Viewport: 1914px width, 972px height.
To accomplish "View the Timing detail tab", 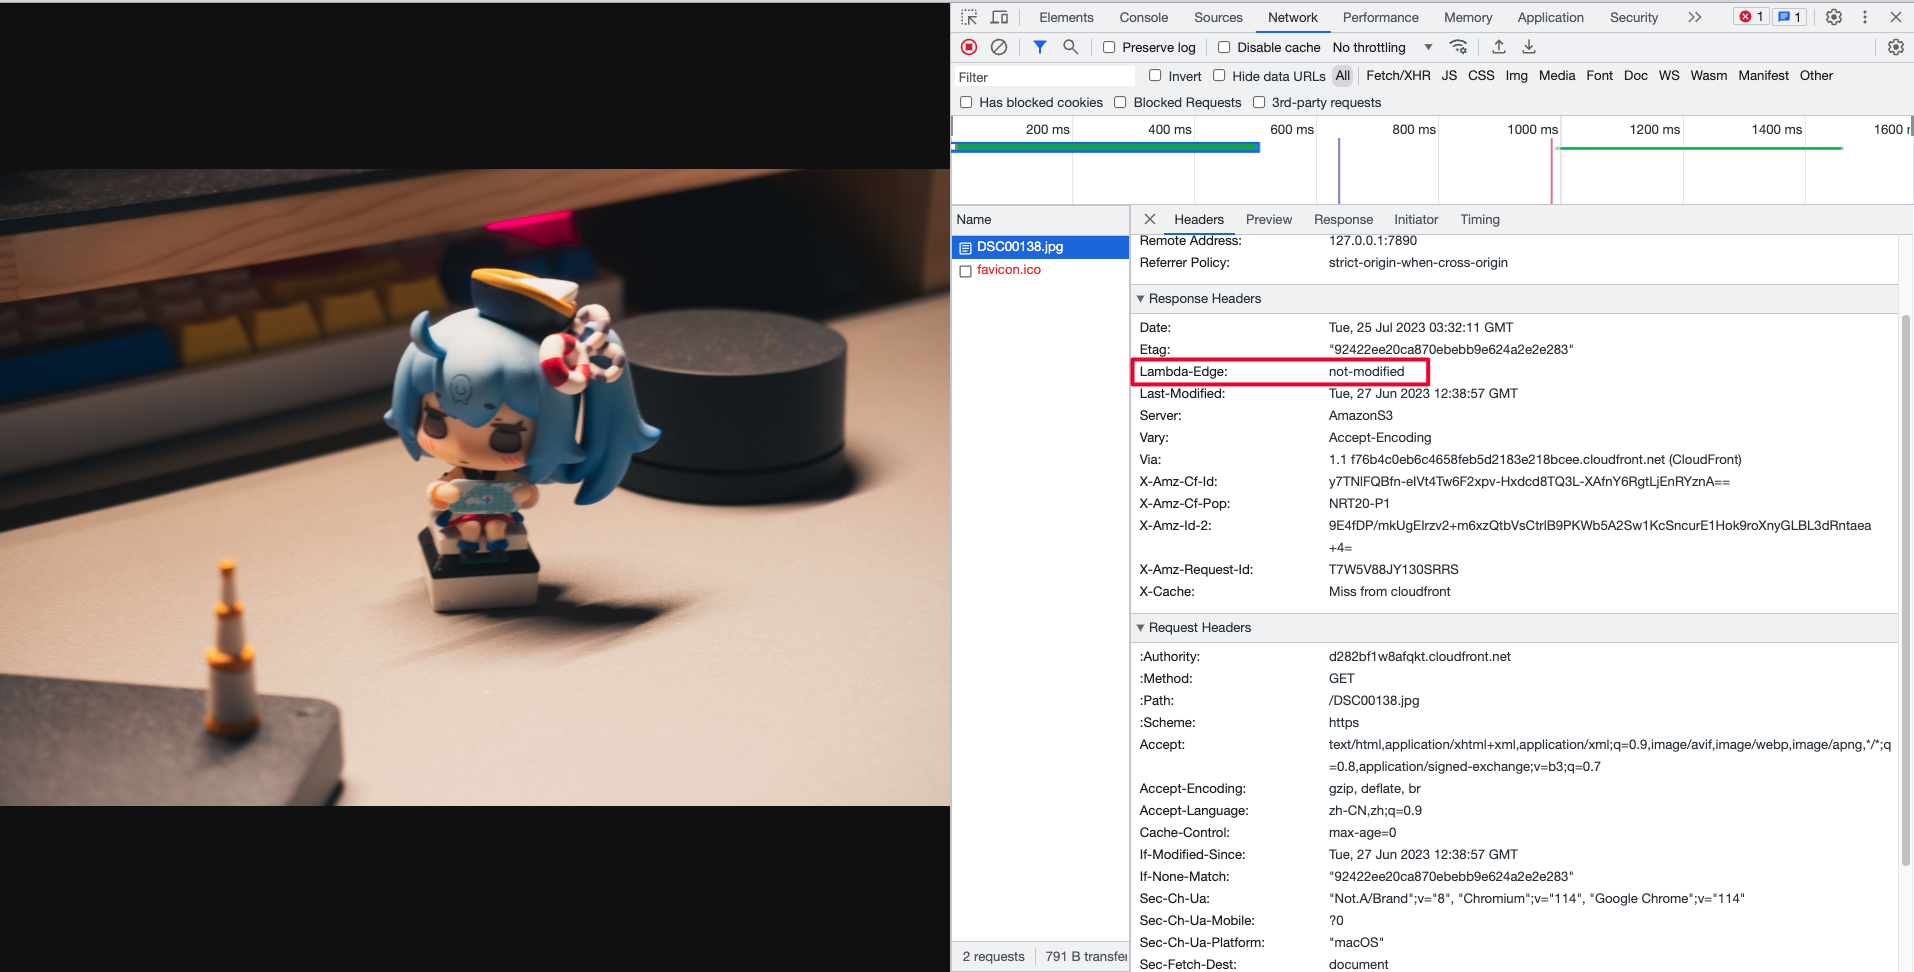I will pyautogui.click(x=1480, y=219).
